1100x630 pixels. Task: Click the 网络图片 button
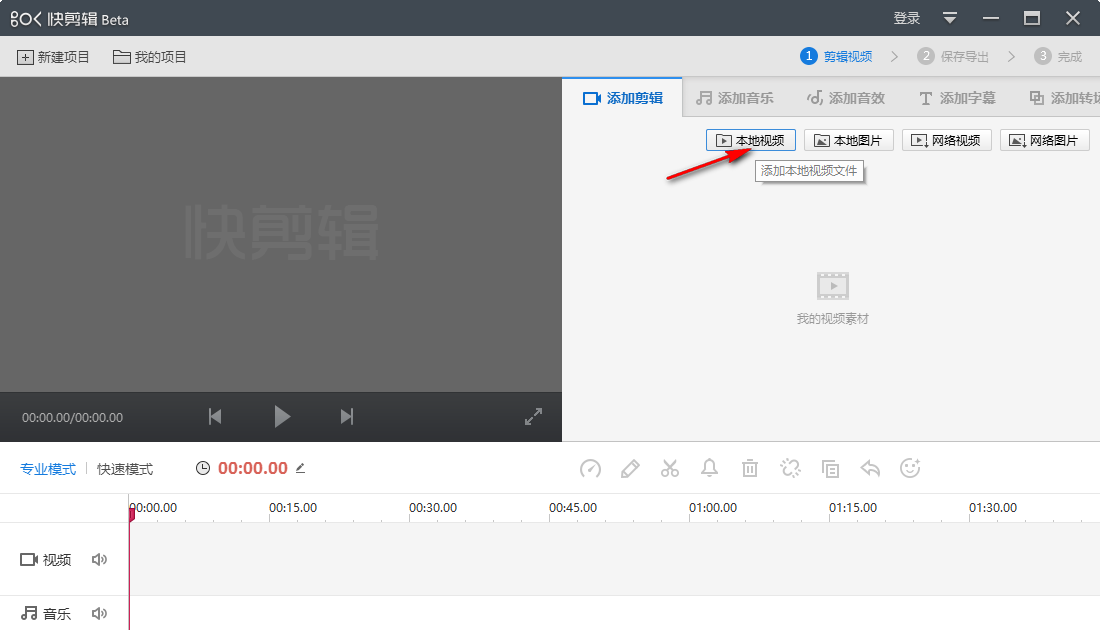[x=1044, y=140]
